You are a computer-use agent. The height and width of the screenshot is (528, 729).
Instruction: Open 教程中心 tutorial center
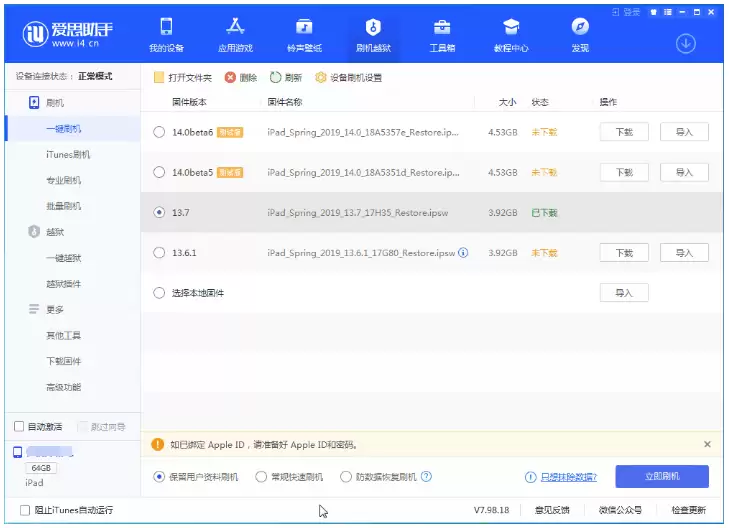(x=511, y=35)
